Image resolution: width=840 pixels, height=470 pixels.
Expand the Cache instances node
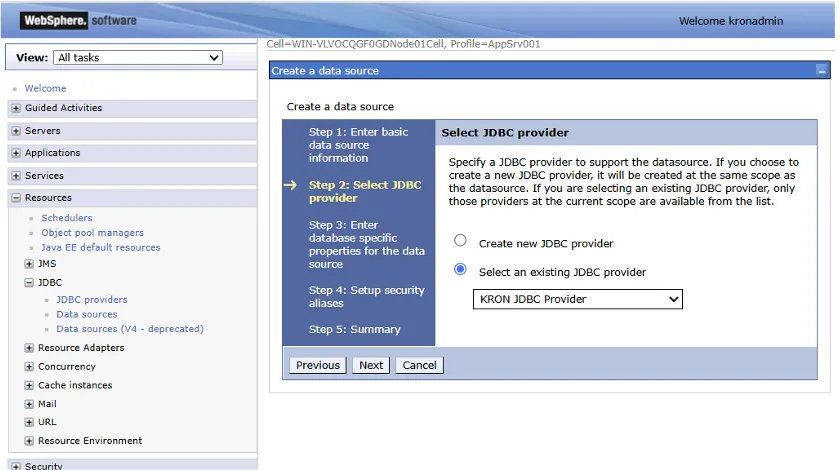29,385
